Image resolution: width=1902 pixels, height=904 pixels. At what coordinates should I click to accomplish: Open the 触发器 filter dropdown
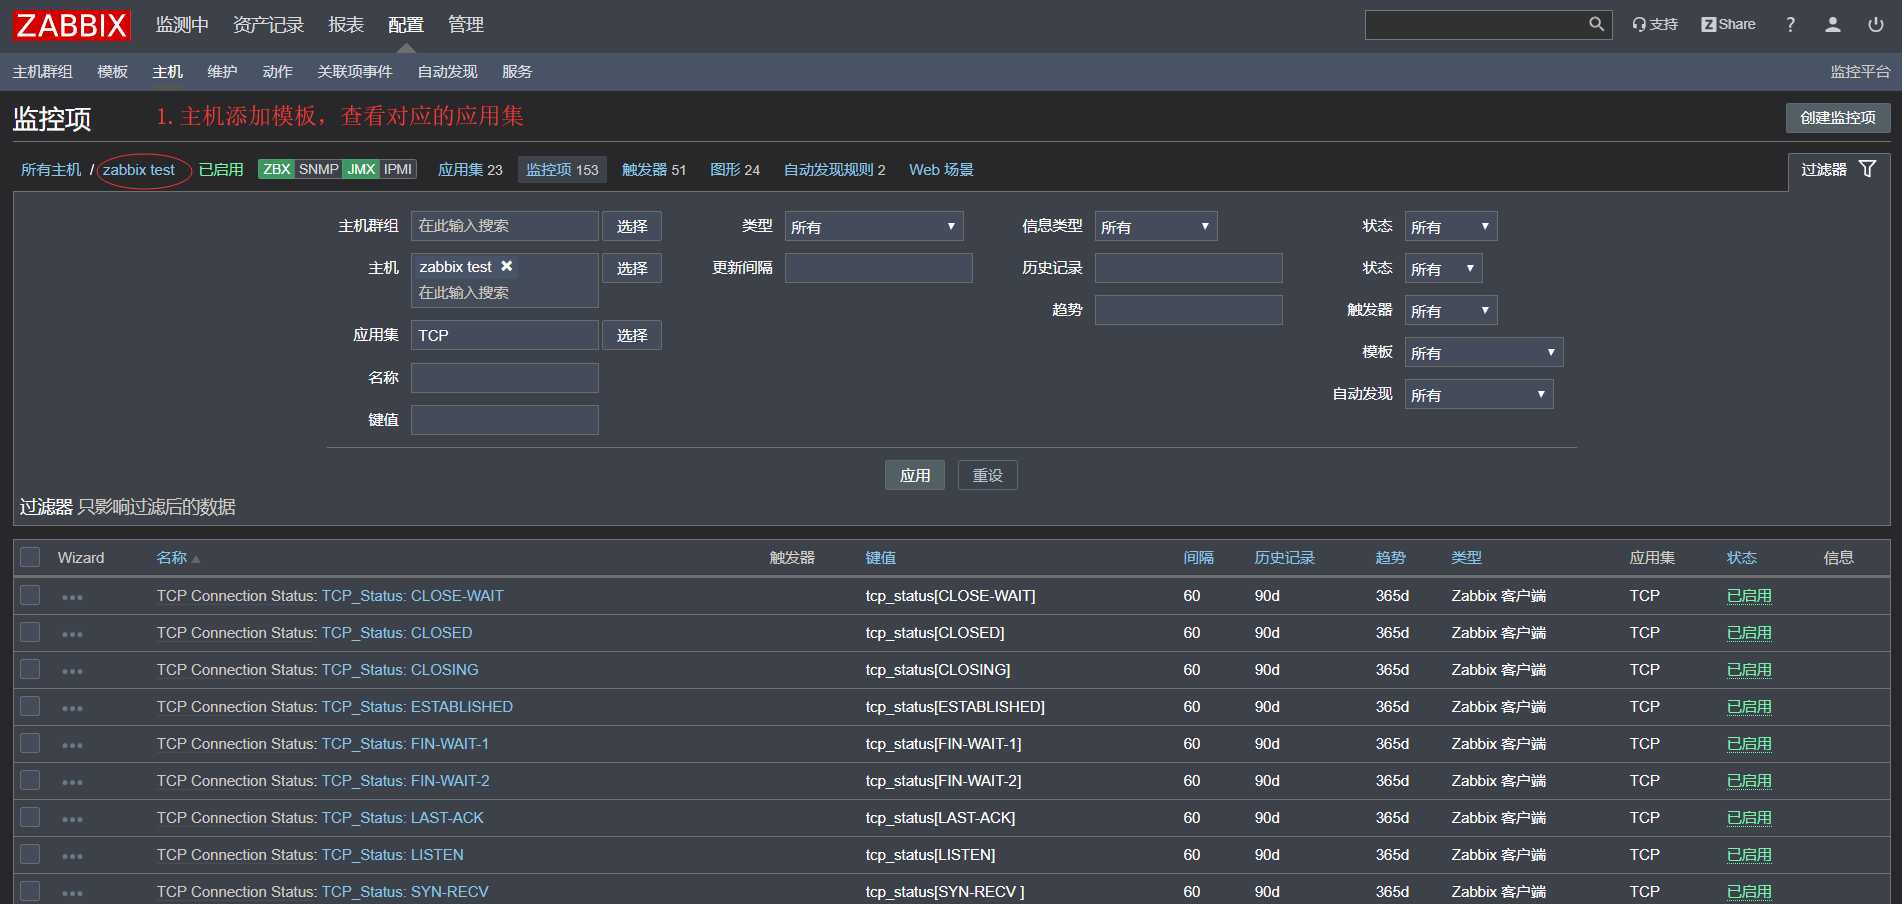tap(1451, 311)
